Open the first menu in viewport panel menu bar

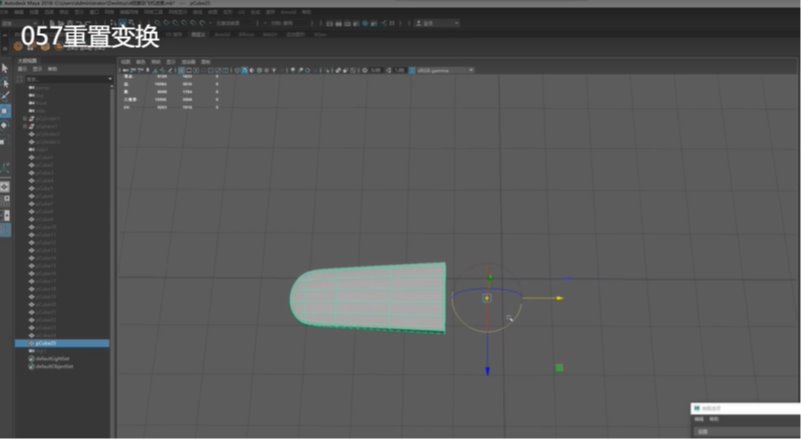coord(126,61)
